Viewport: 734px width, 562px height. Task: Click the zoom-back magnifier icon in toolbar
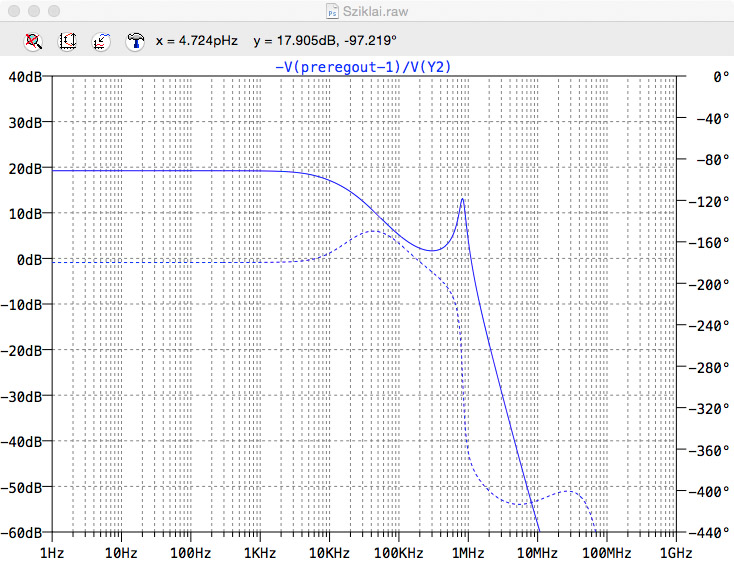click(33, 42)
